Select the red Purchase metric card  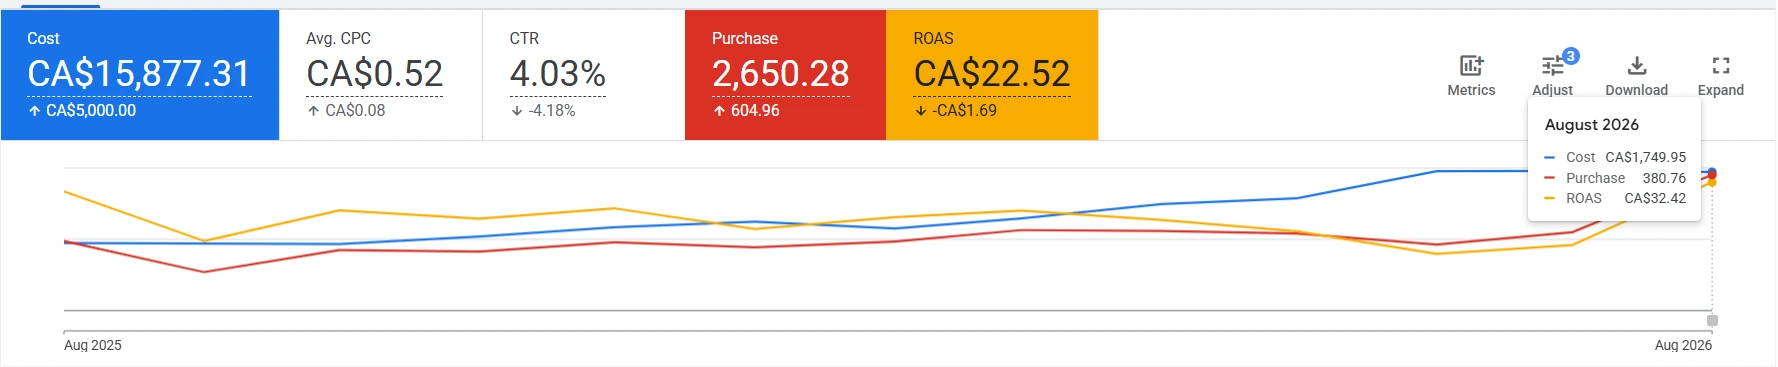pos(785,75)
